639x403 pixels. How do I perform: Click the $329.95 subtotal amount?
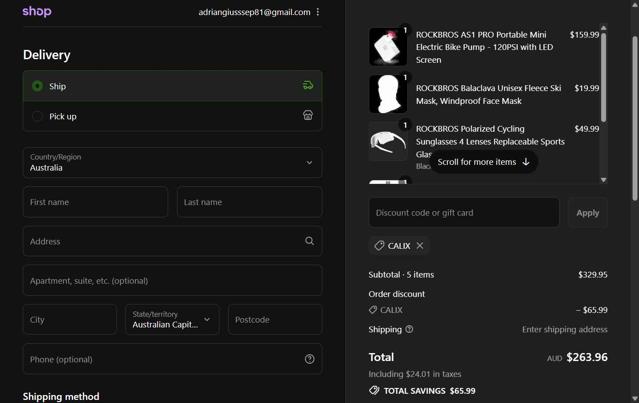(593, 275)
